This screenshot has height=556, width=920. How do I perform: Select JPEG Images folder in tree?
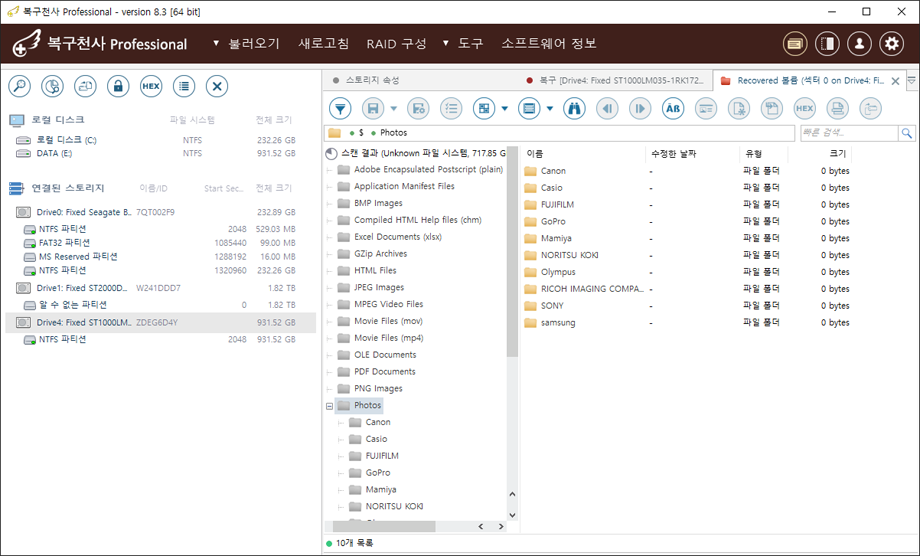coord(378,287)
